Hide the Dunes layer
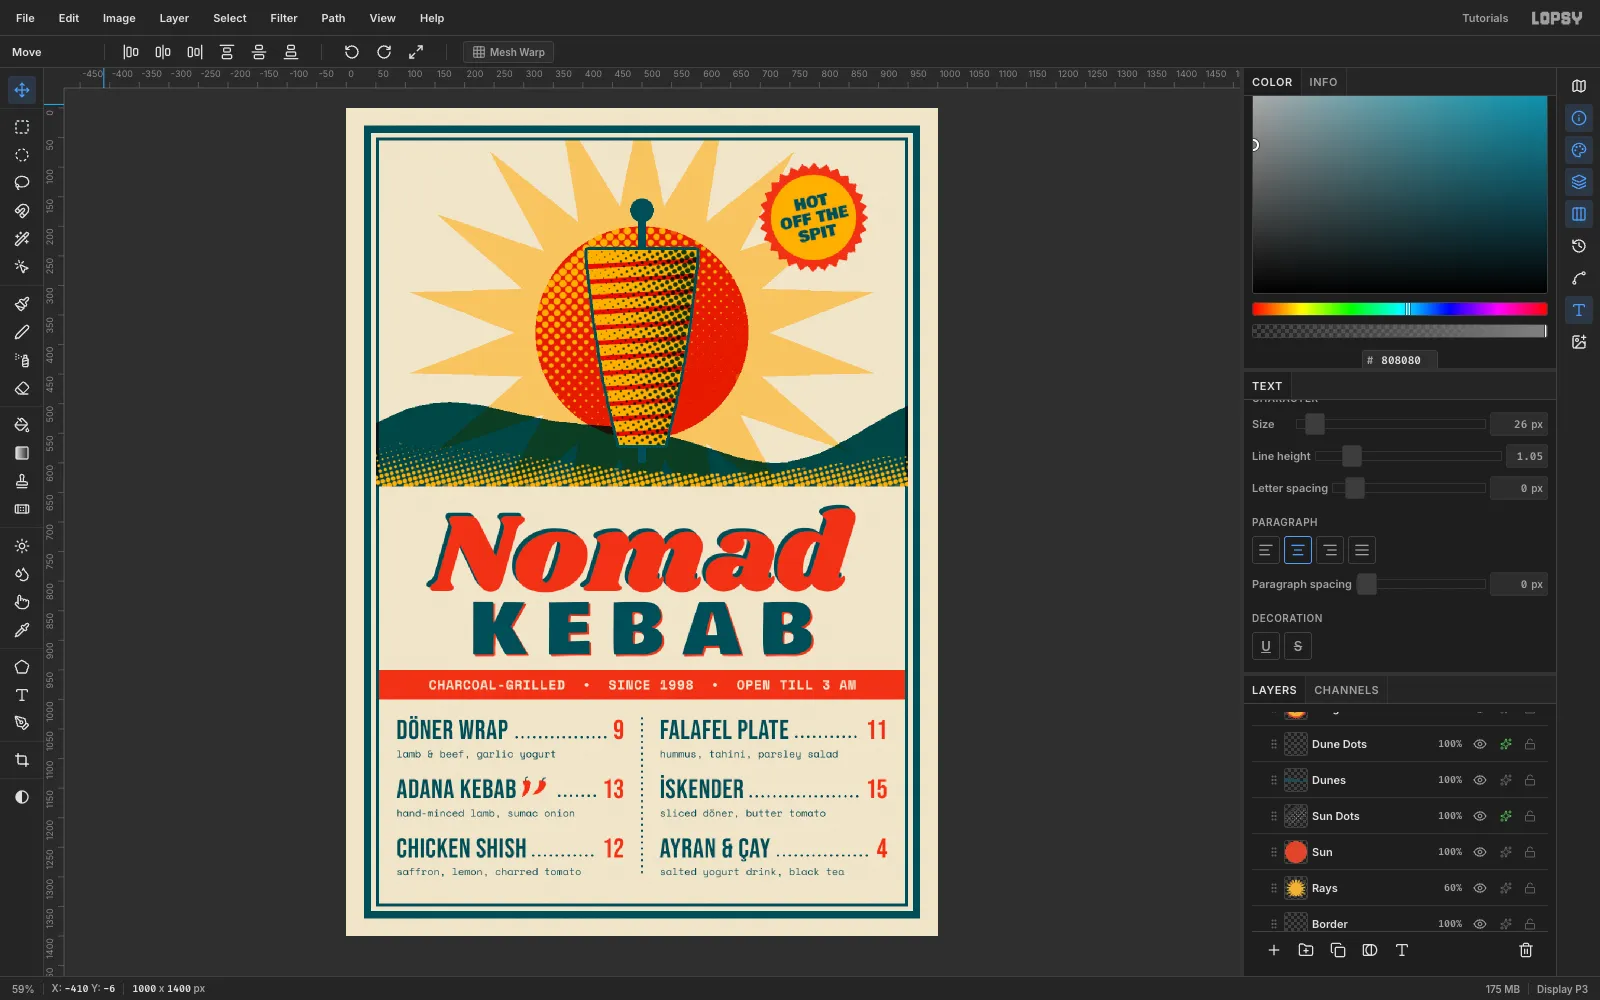This screenshot has width=1600, height=1000. coord(1480,780)
